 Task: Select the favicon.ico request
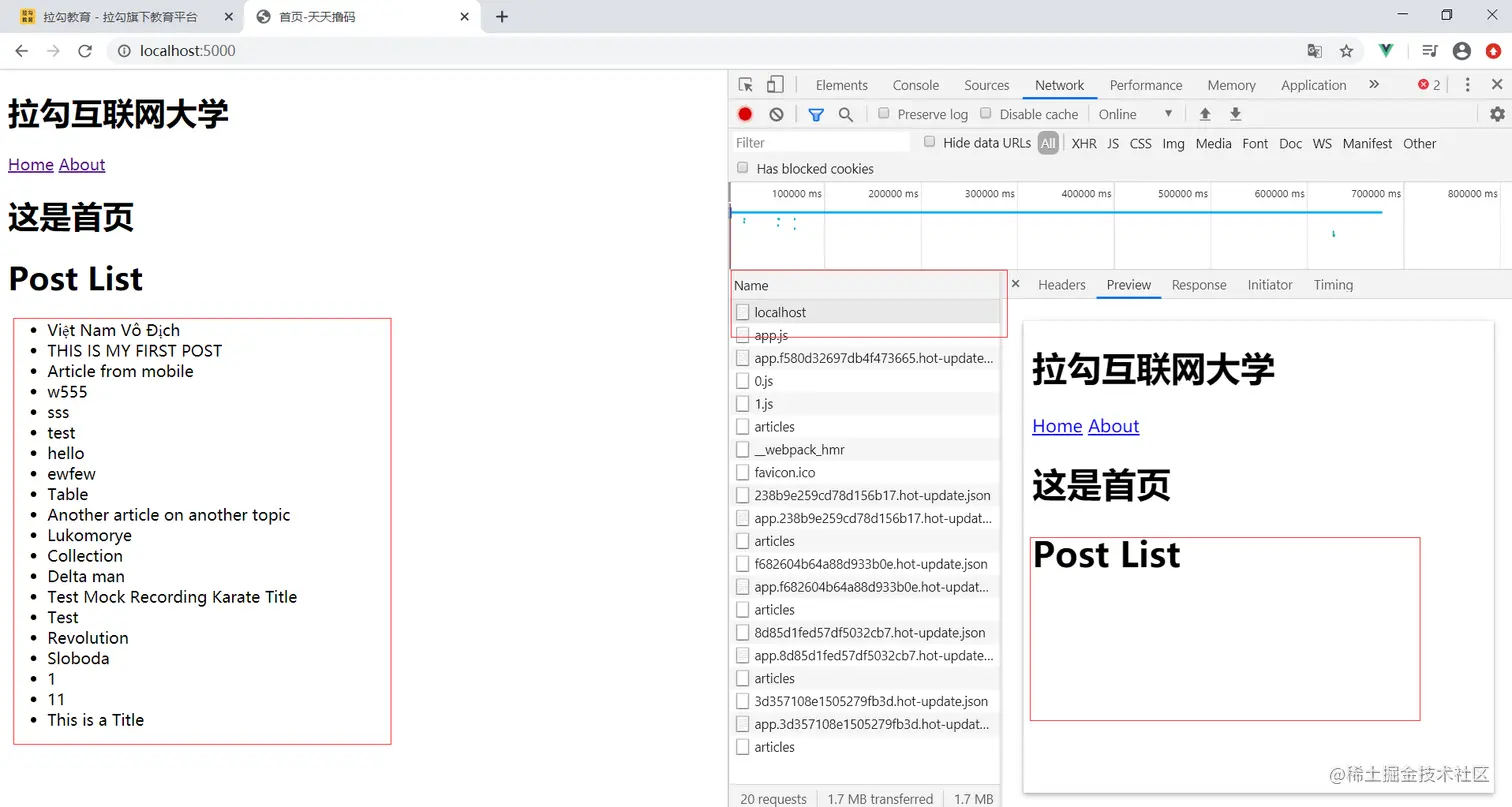pos(866,472)
